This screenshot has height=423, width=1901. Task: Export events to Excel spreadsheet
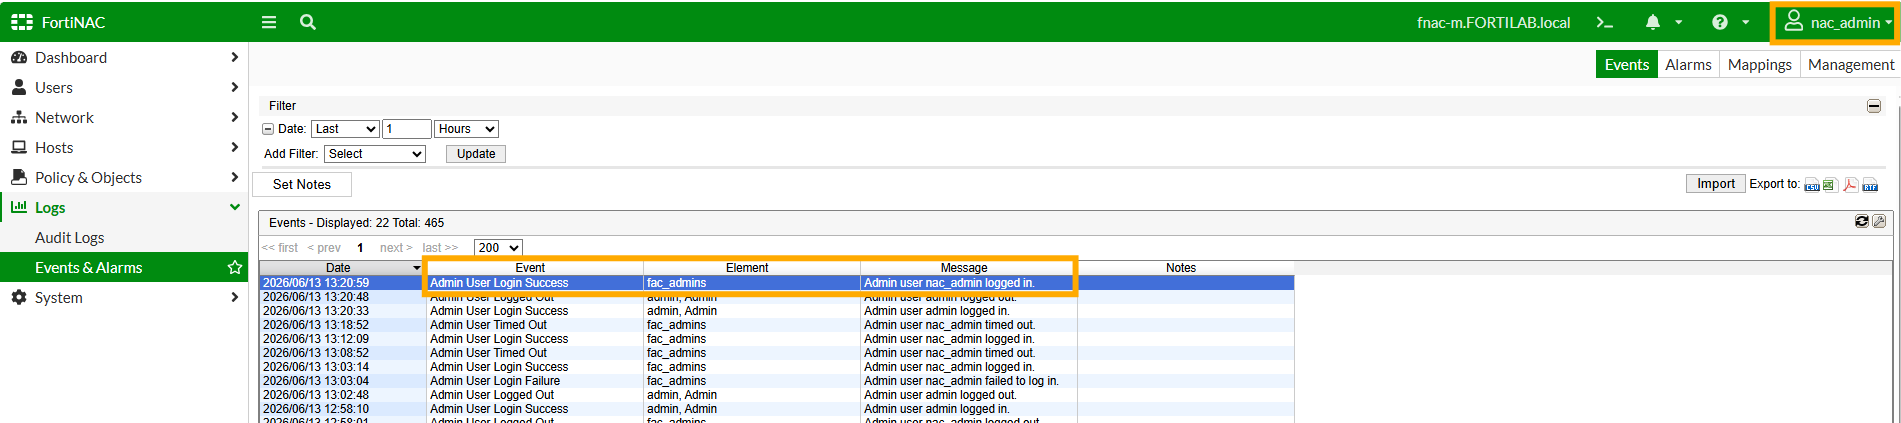(x=1830, y=185)
